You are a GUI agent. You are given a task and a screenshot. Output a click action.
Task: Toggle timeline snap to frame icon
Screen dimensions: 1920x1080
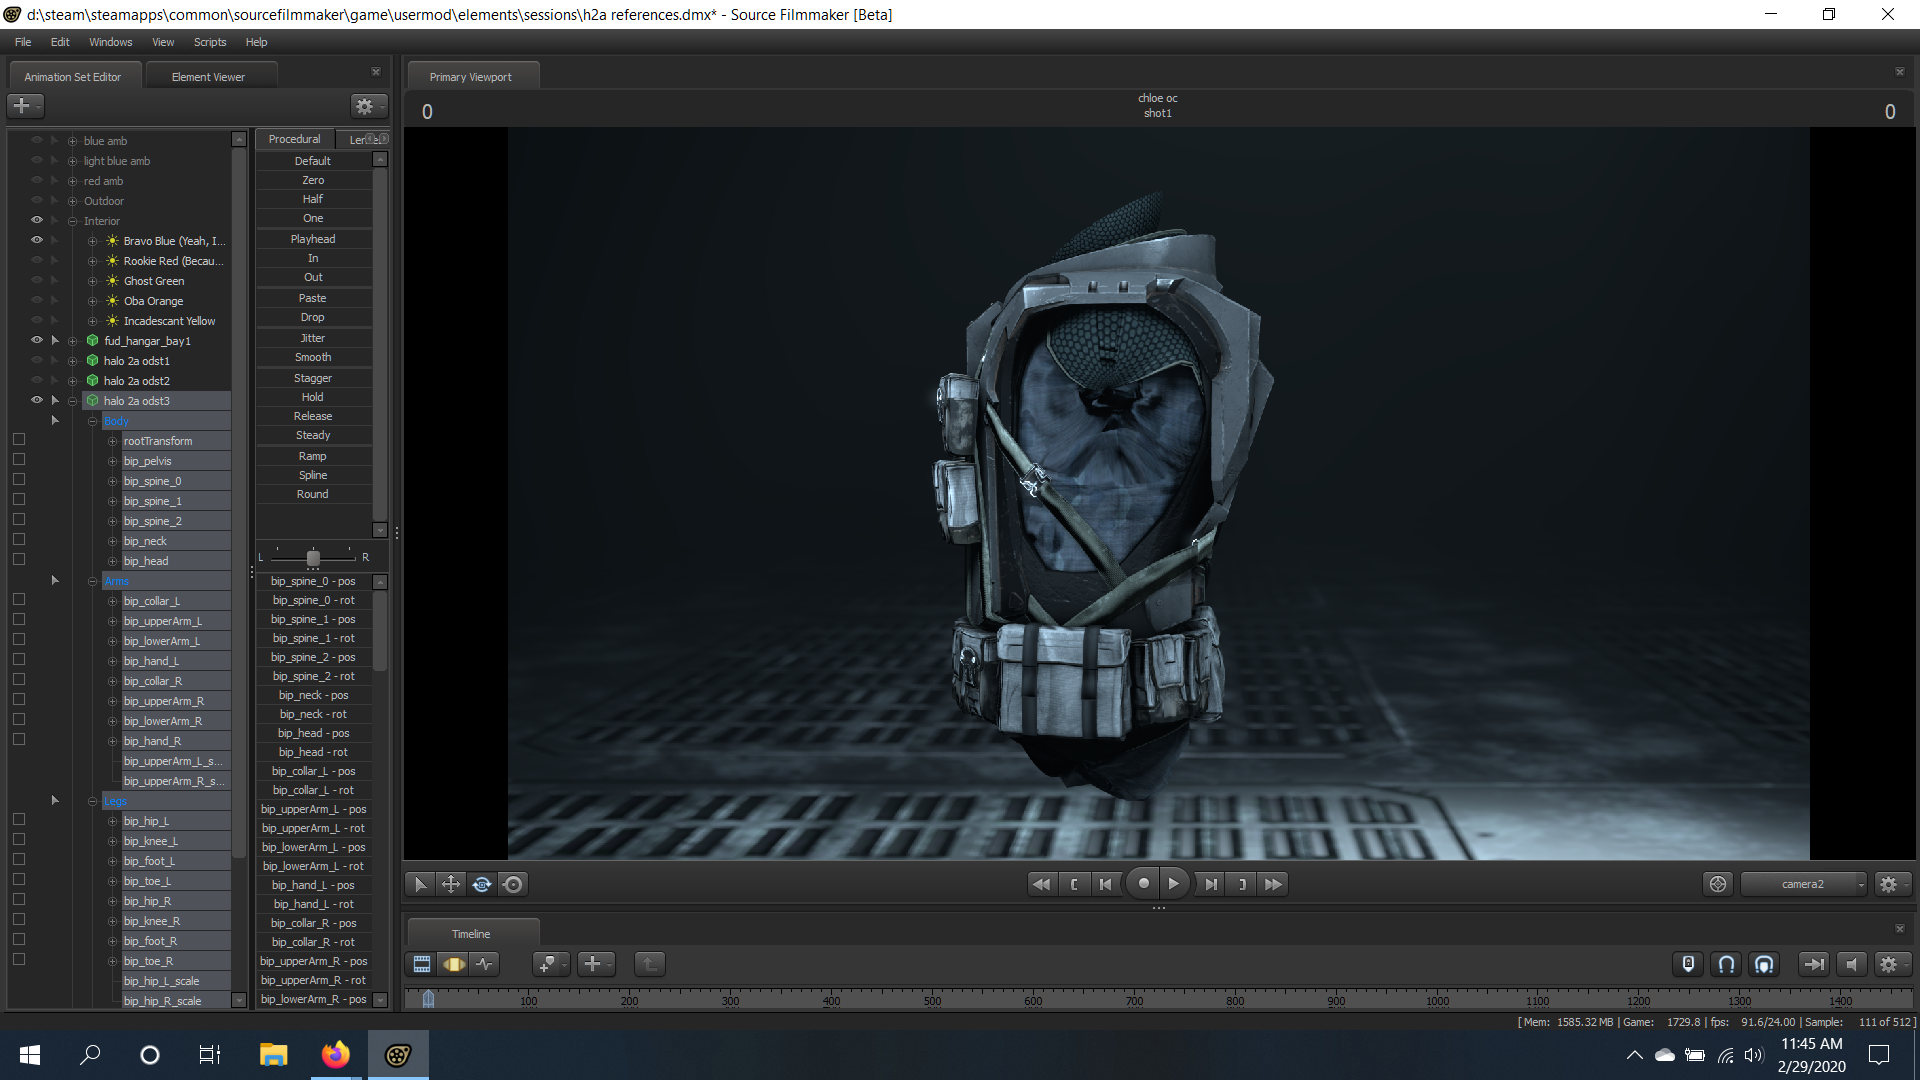1688,964
